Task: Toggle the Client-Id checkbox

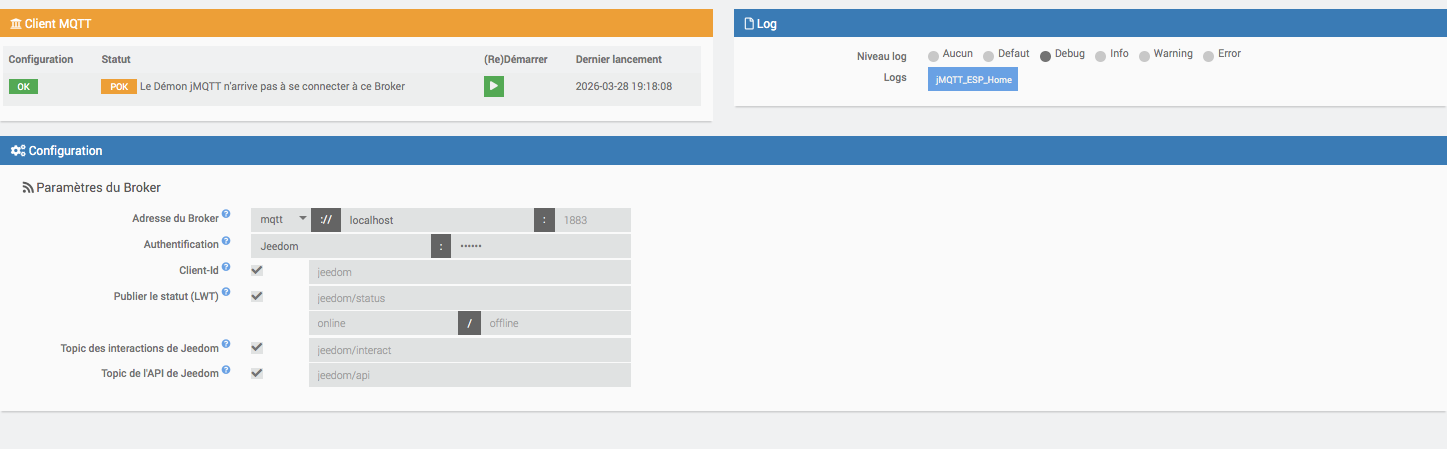Action: click(x=257, y=270)
